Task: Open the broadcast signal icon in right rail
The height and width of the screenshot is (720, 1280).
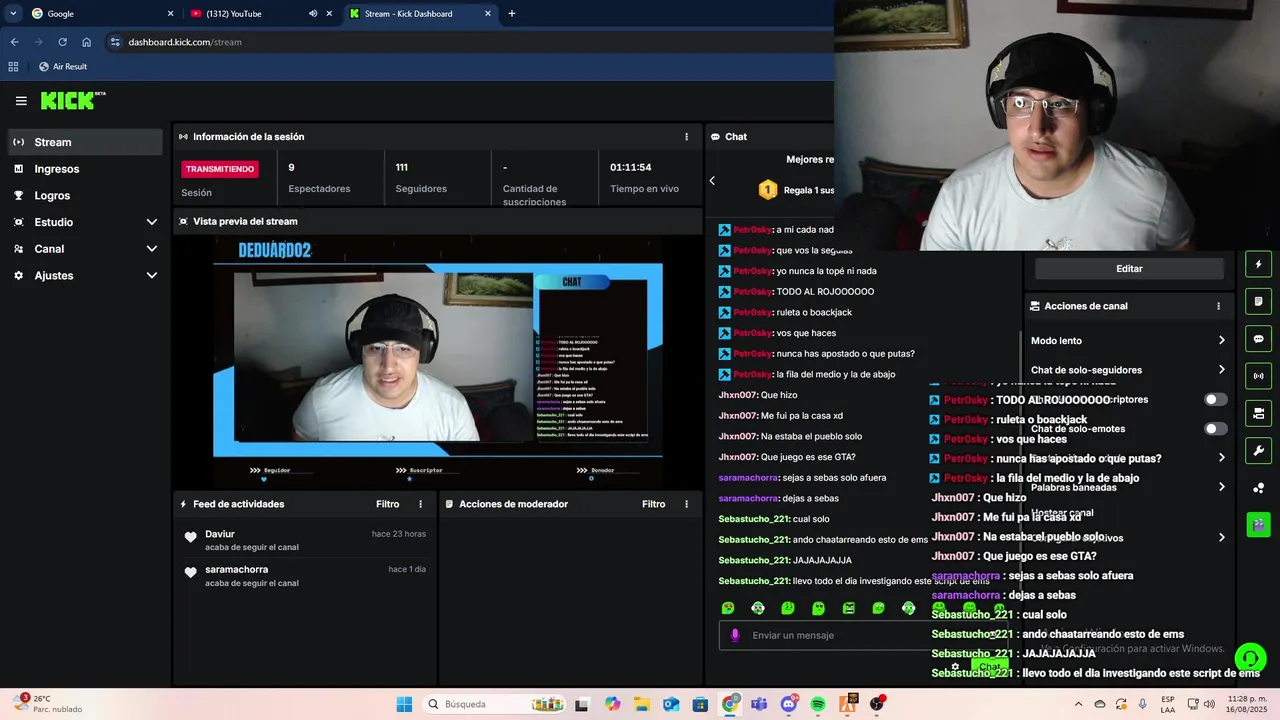Action: click(1258, 376)
